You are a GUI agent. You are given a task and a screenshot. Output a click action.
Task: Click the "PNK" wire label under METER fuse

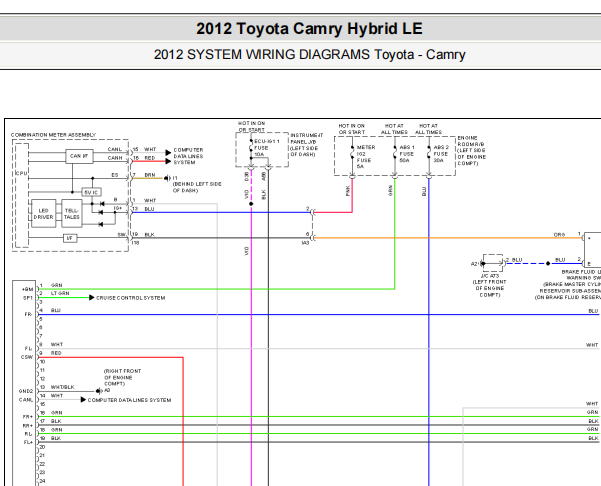(x=348, y=190)
